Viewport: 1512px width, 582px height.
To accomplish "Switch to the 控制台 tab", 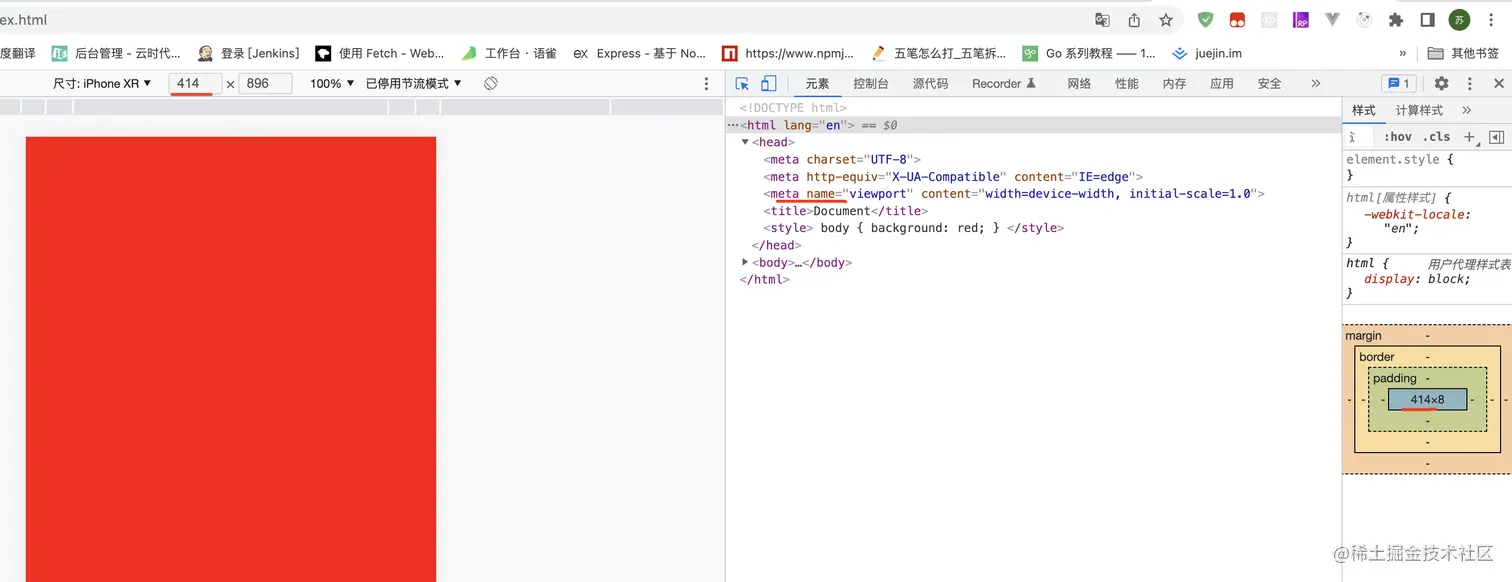I will coord(871,84).
